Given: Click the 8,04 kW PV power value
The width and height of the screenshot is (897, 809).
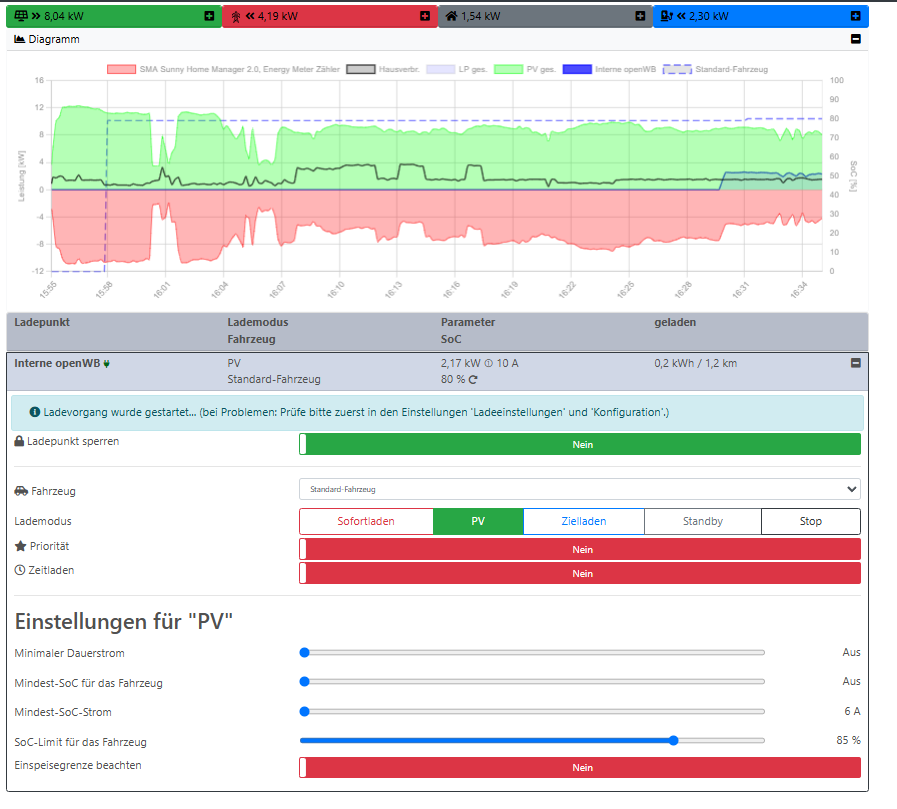Looking at the screenshot, I should tap(64, 16).
